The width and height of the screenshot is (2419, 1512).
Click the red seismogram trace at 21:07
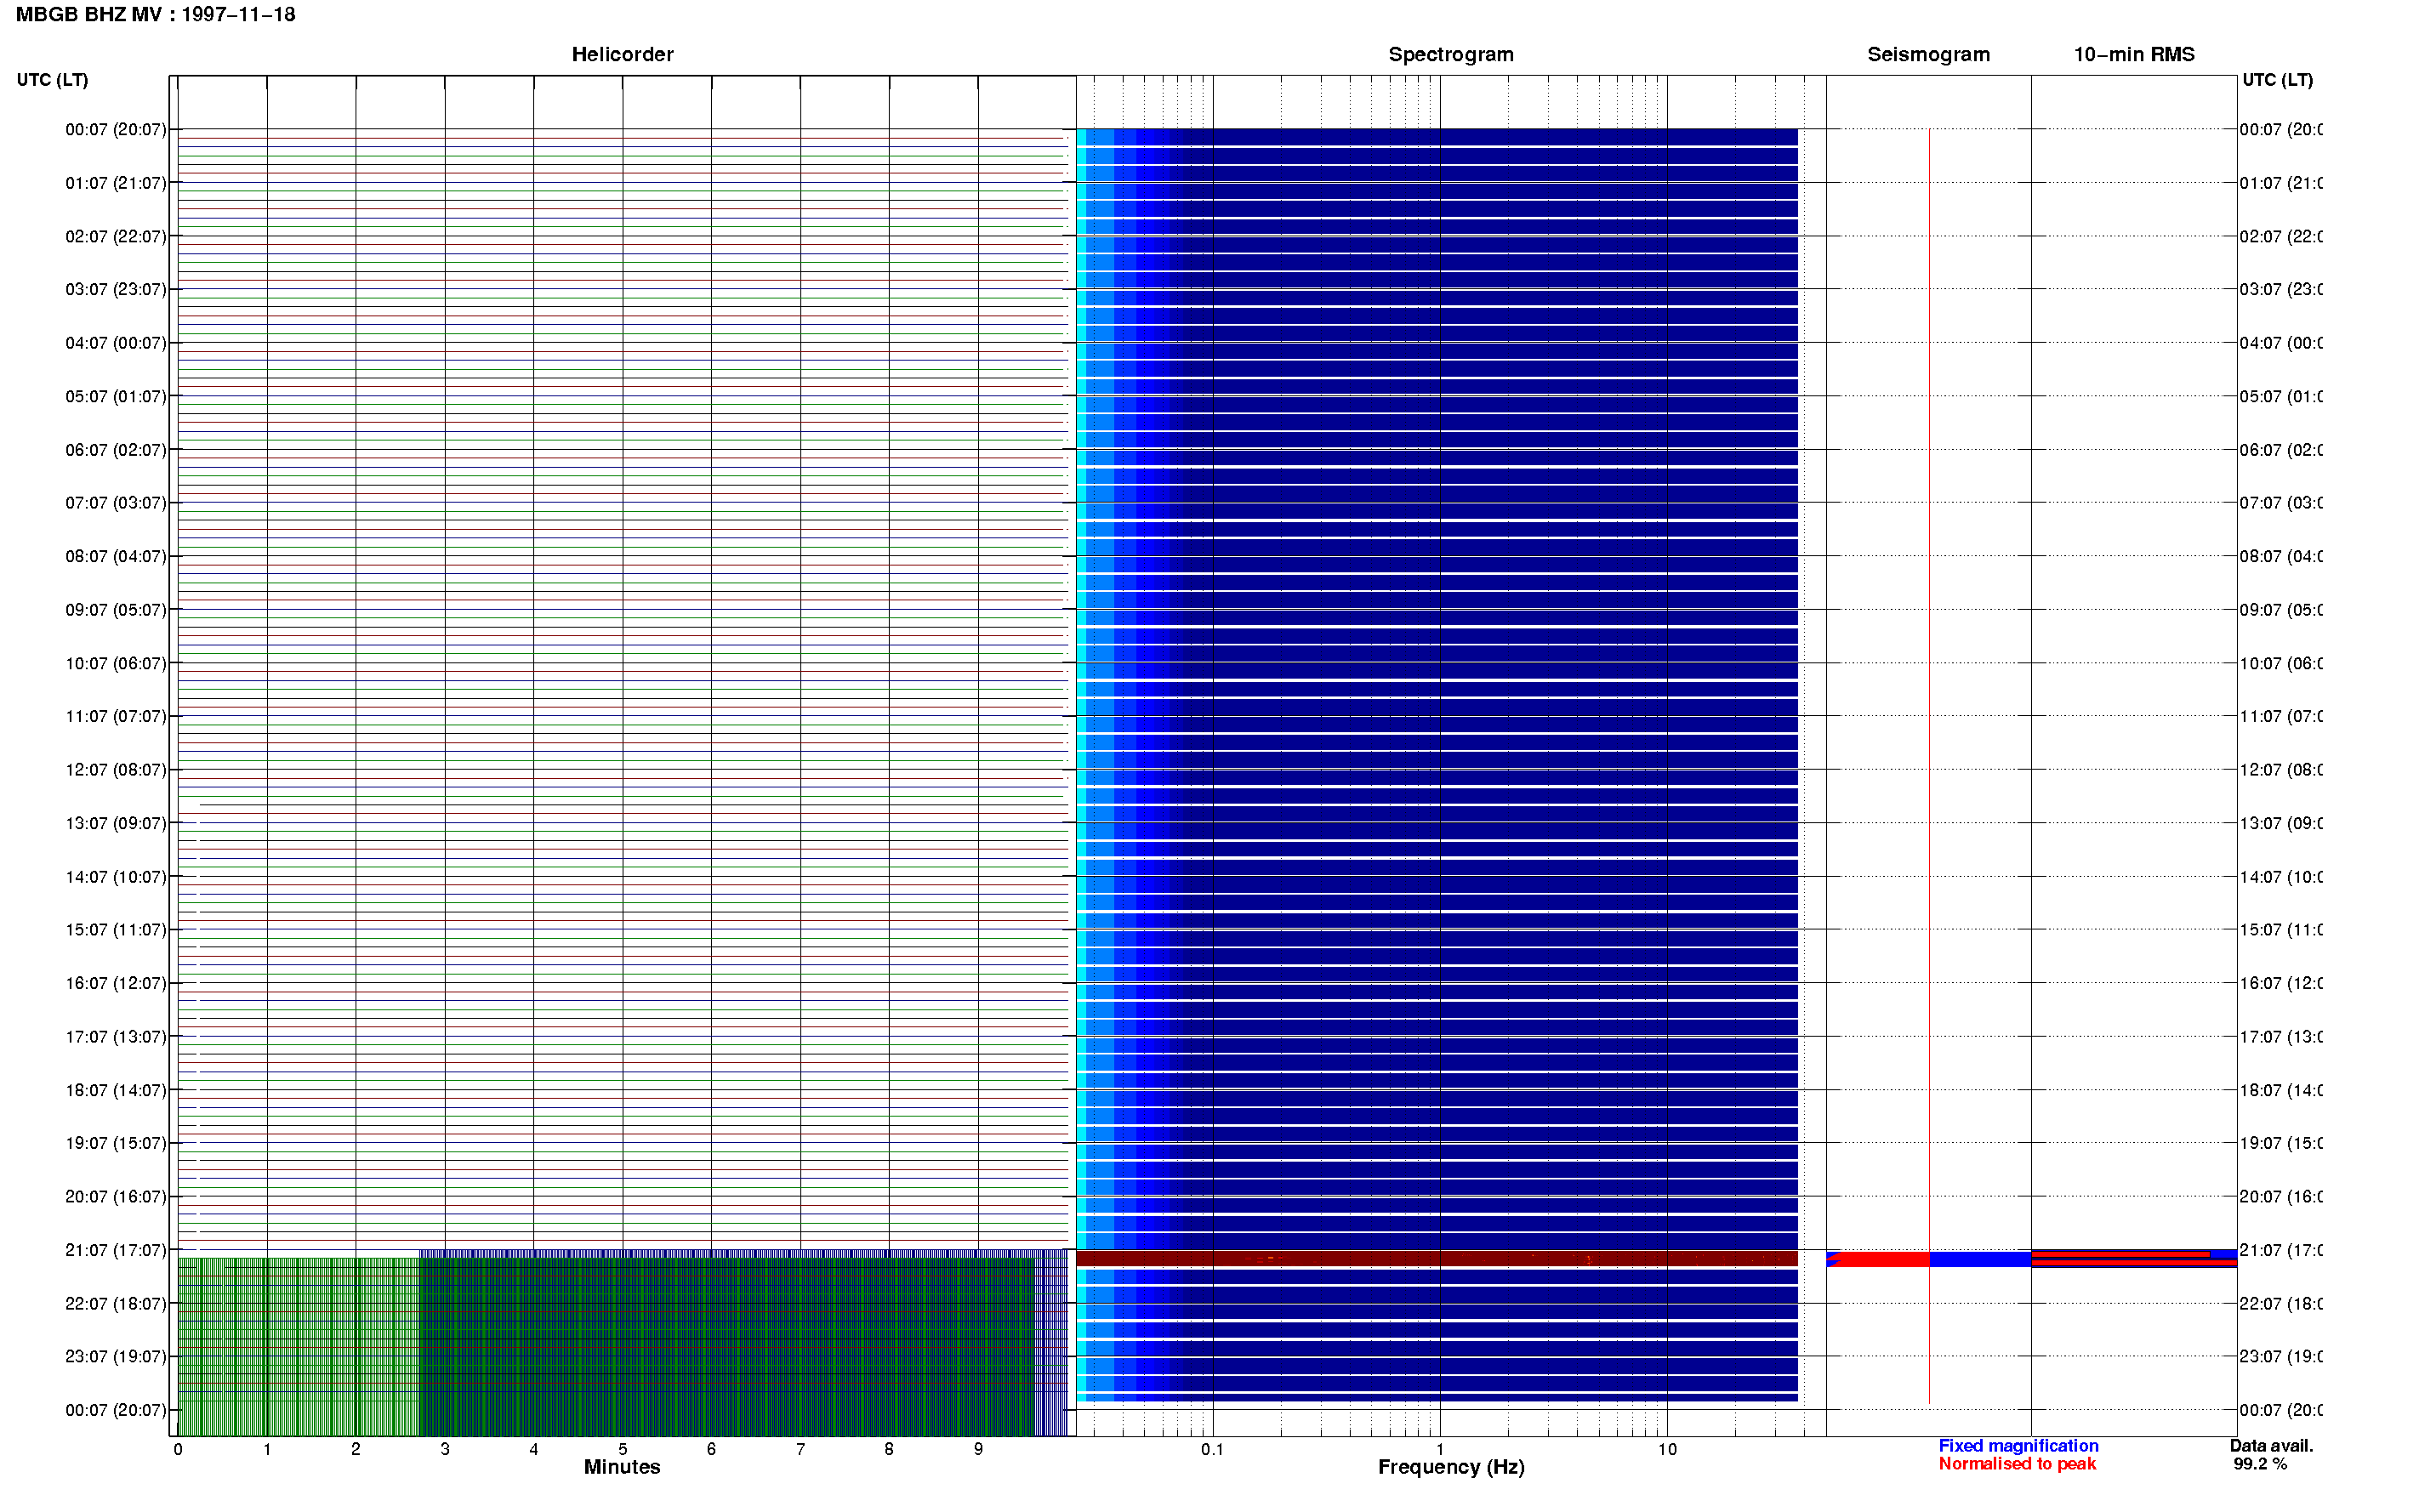(1878, 1260)
